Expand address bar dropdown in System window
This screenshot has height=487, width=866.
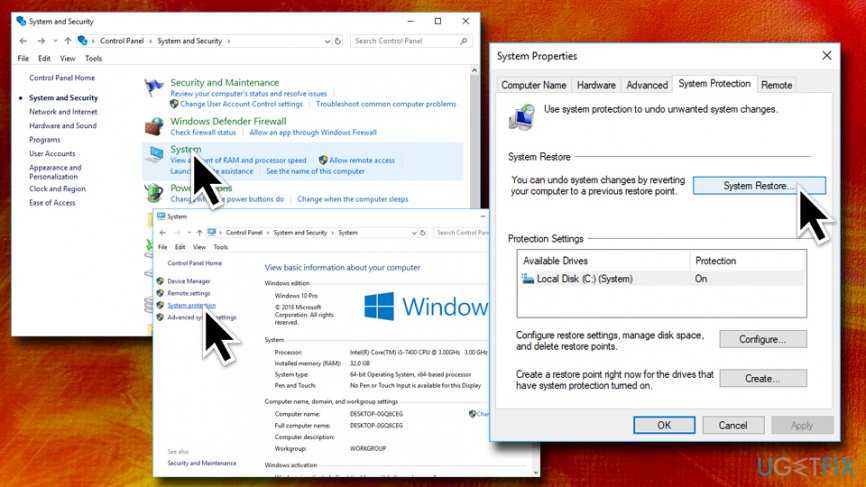pos(414,233)
